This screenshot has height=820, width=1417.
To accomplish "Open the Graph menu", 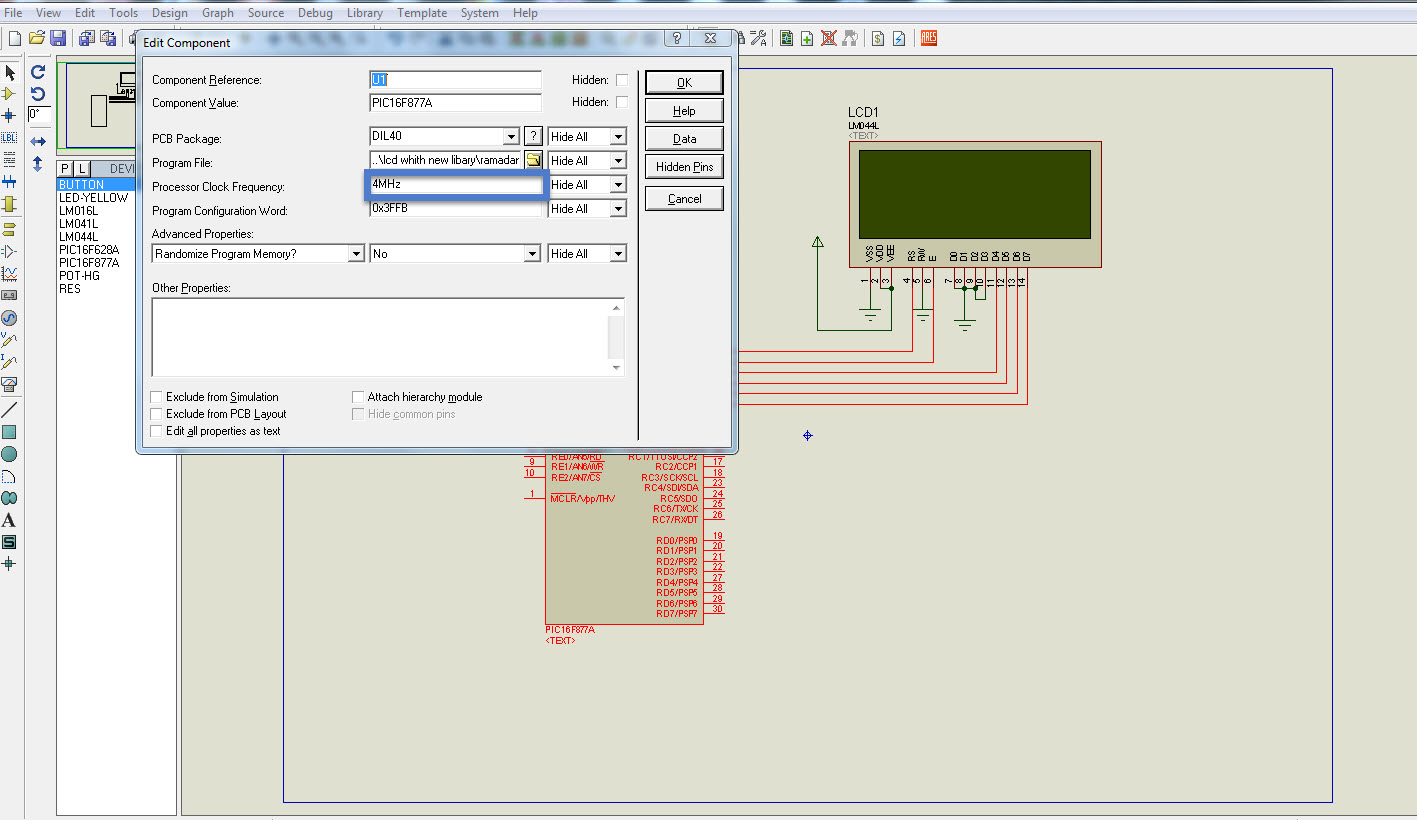I will (x=218, y=13).
